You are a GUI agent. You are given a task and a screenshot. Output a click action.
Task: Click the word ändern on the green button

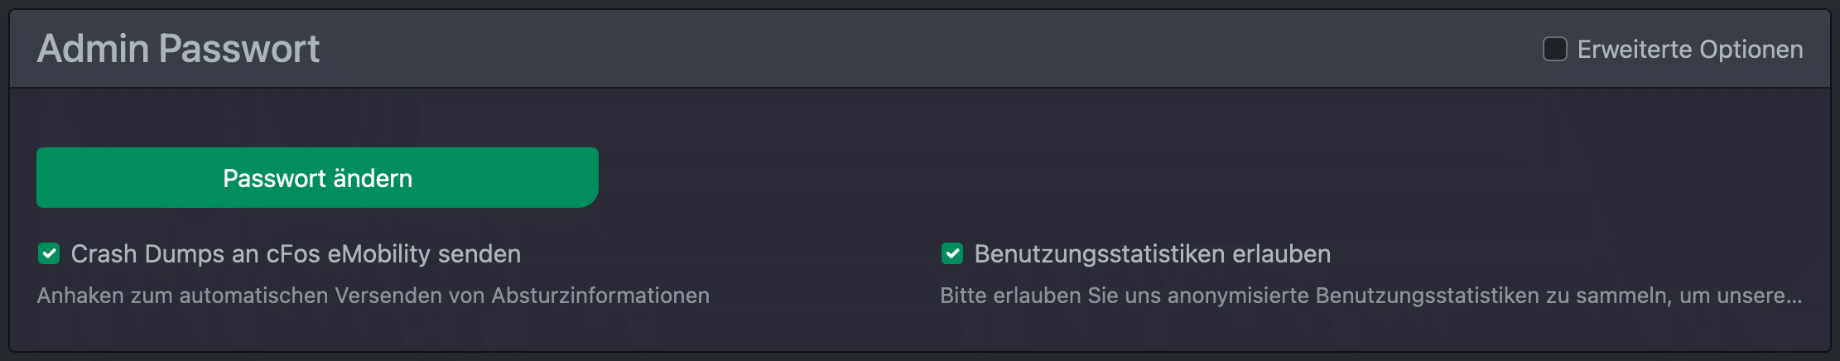pos(373,178)
